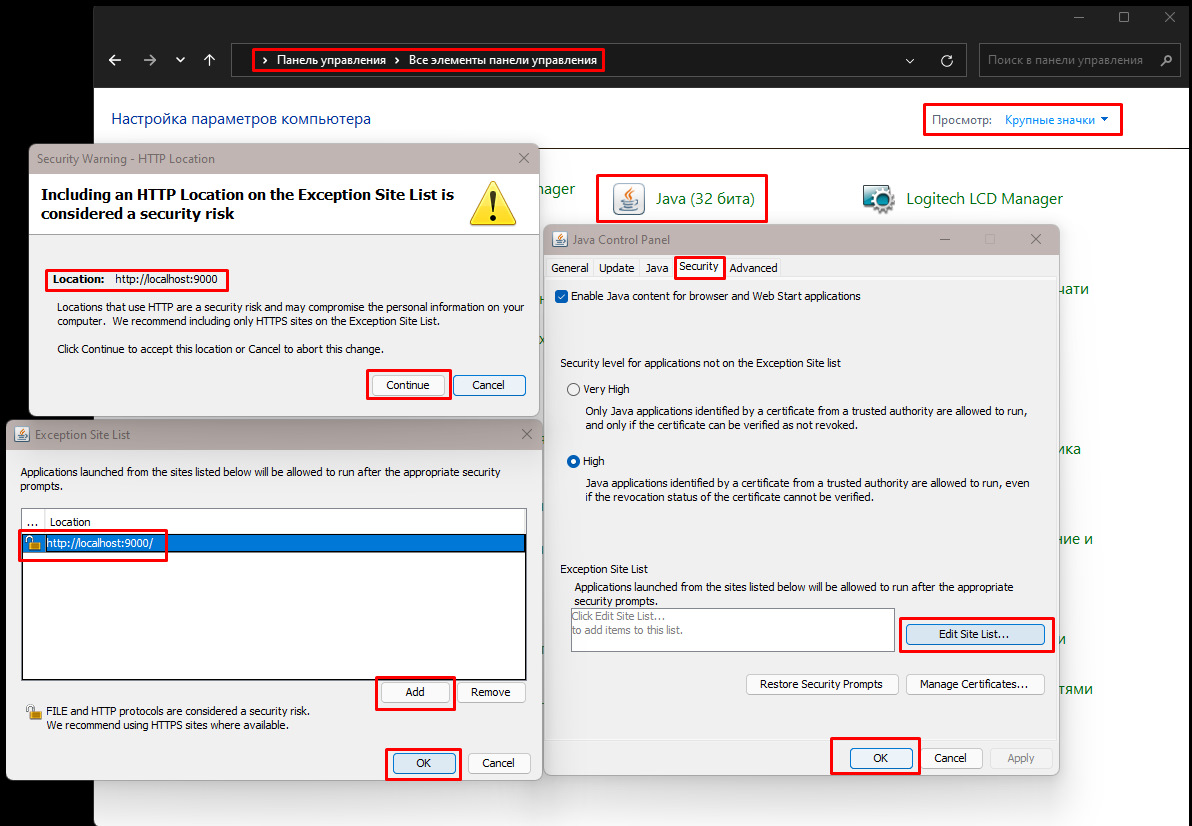Close the Java Control Panel window
Viewport: 1192px width, 826px height.
click(x=1035, y=239)
